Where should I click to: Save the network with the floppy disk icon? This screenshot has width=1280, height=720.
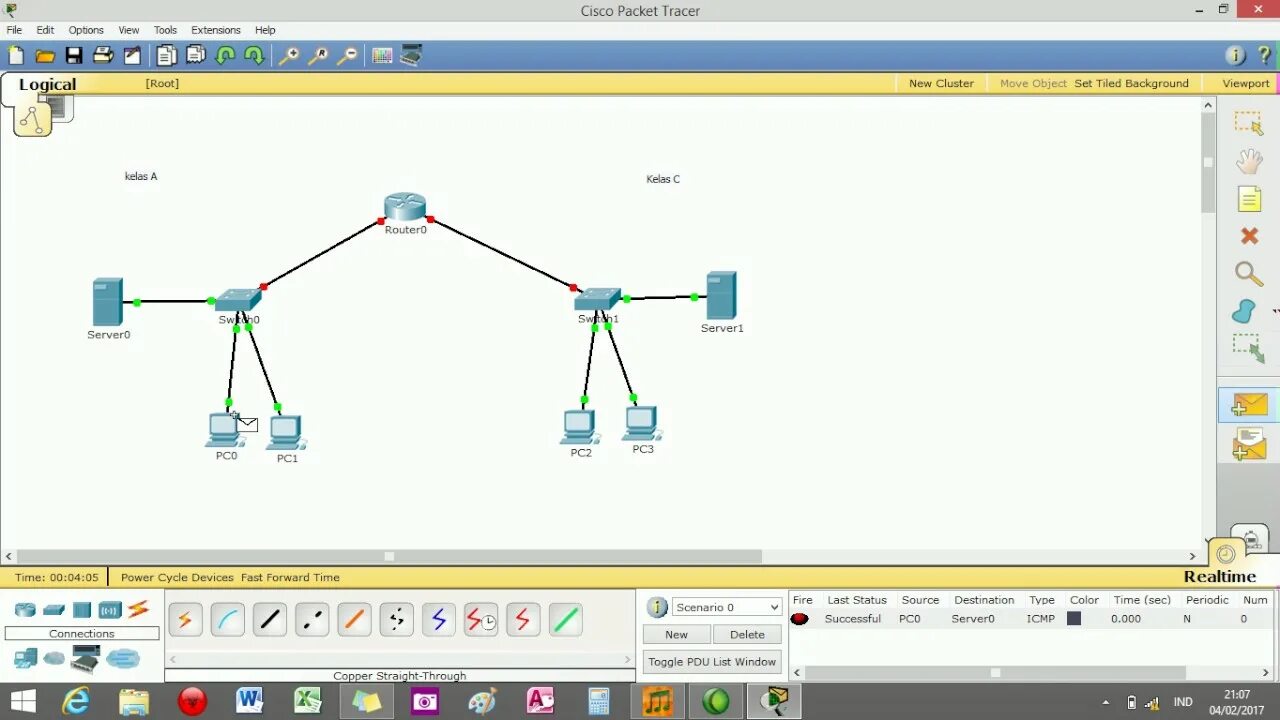click(74, 56)
